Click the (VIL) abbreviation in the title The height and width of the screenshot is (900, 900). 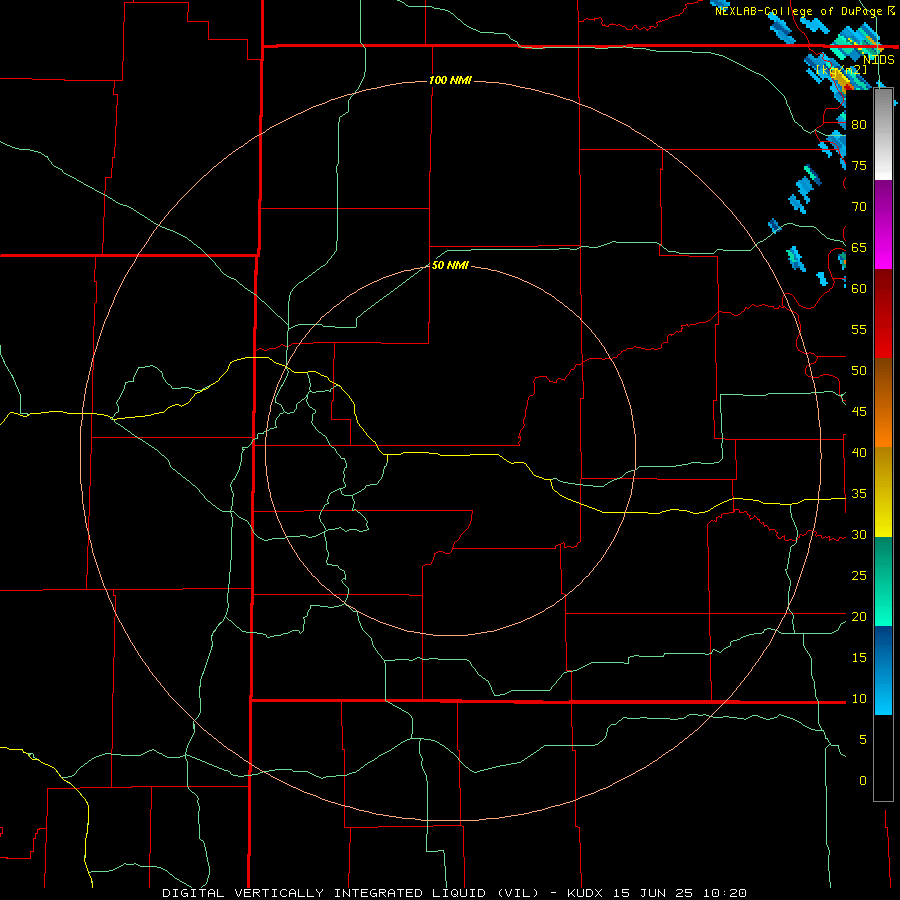coord(518,893)
